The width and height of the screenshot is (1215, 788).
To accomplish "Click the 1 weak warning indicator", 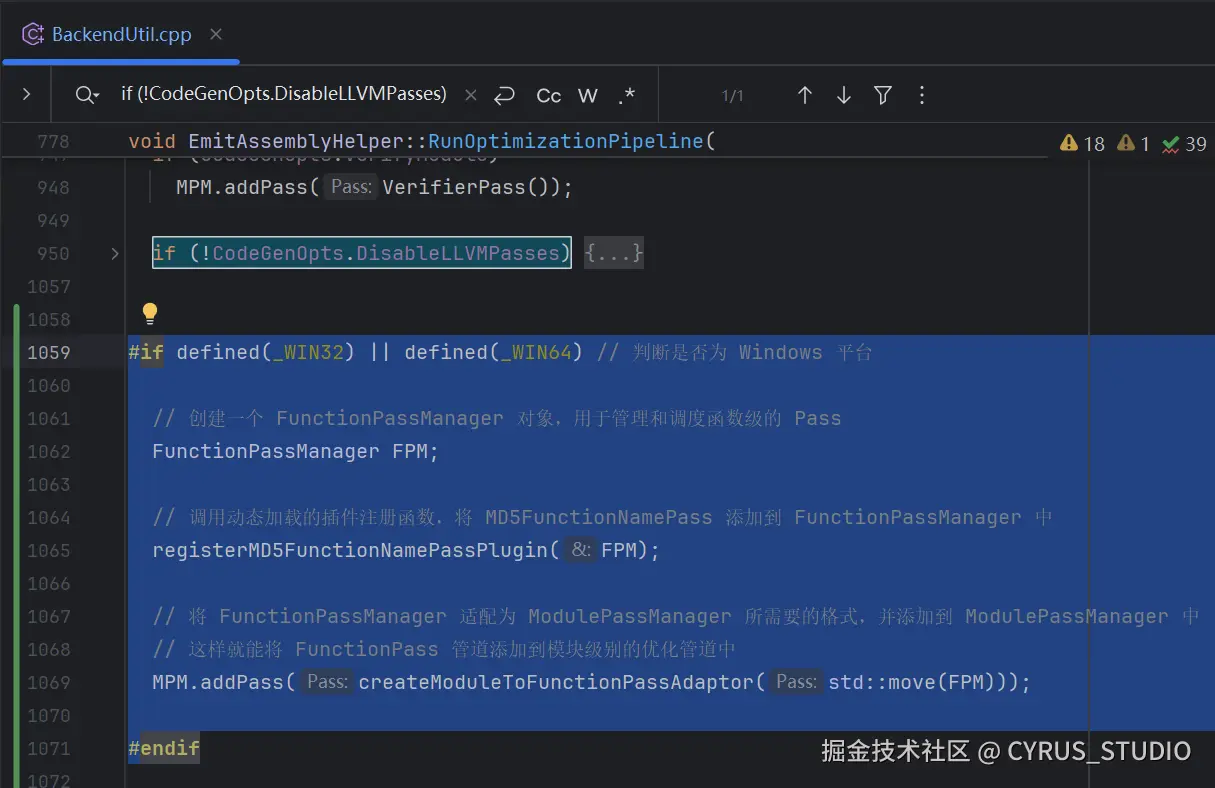I will (1134, 144).
